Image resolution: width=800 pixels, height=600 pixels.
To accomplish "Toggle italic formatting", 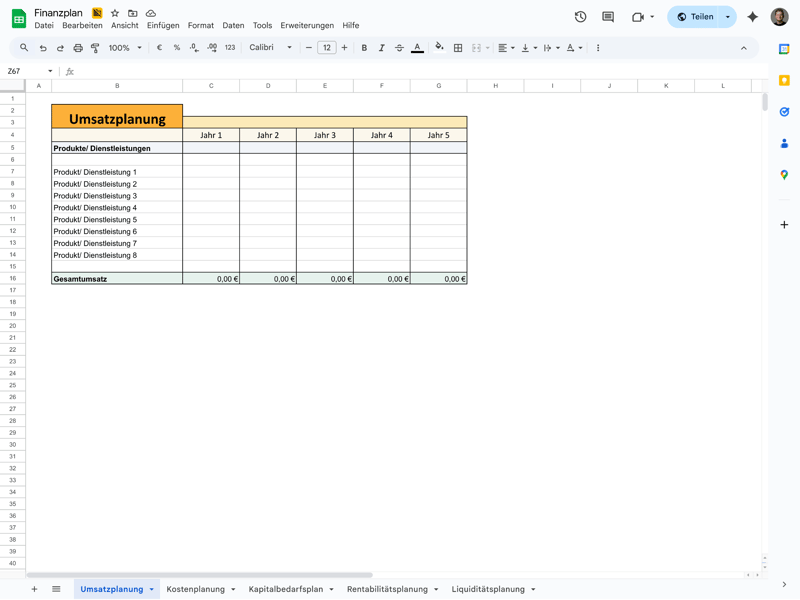I will (381, 48).
